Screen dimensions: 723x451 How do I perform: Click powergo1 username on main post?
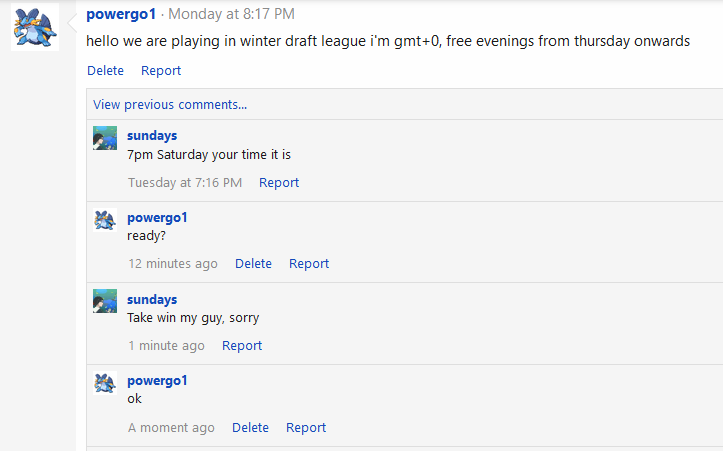tap(121, 14)
